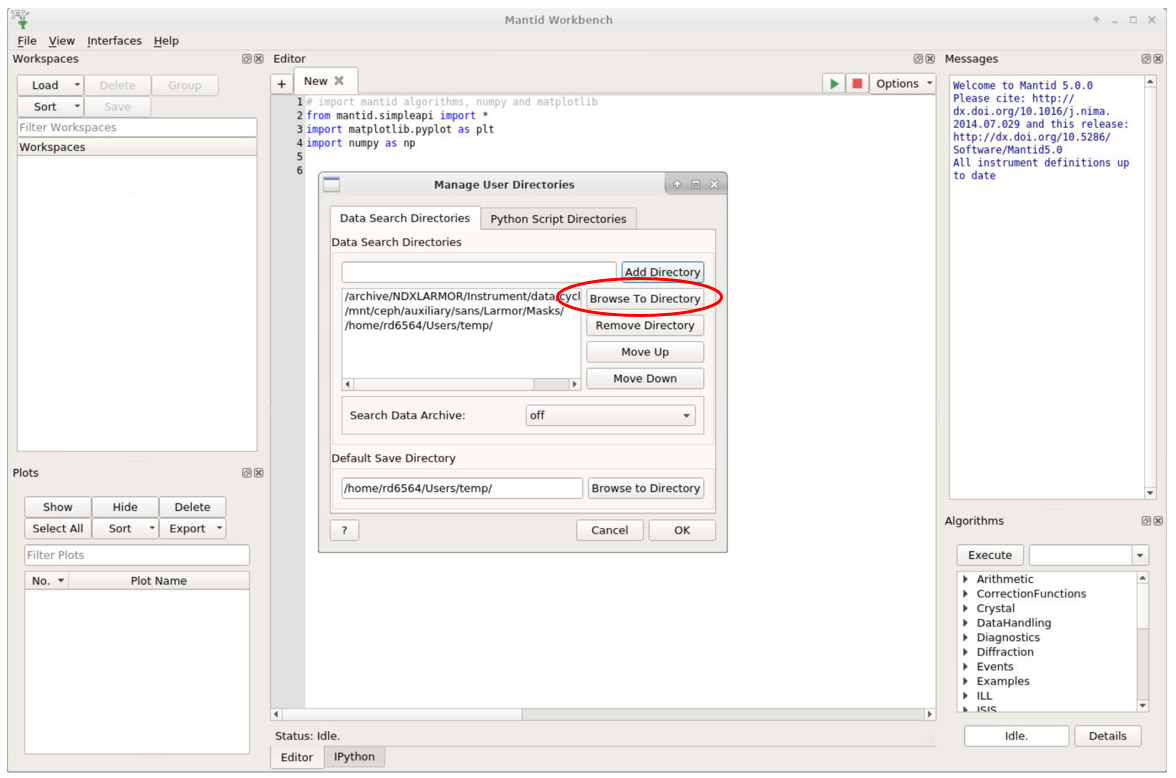Shade the Manage User Directories dialog

676,185
